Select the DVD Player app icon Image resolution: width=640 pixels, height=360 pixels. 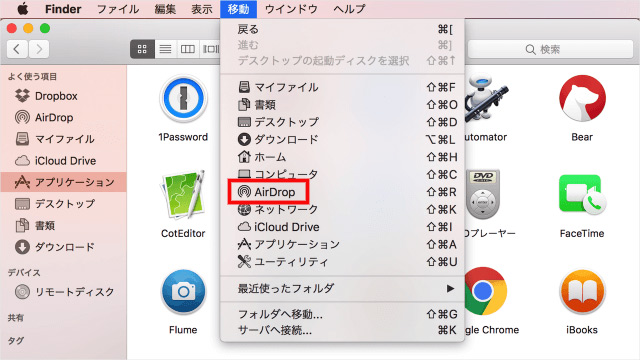[x=483, y=195]
